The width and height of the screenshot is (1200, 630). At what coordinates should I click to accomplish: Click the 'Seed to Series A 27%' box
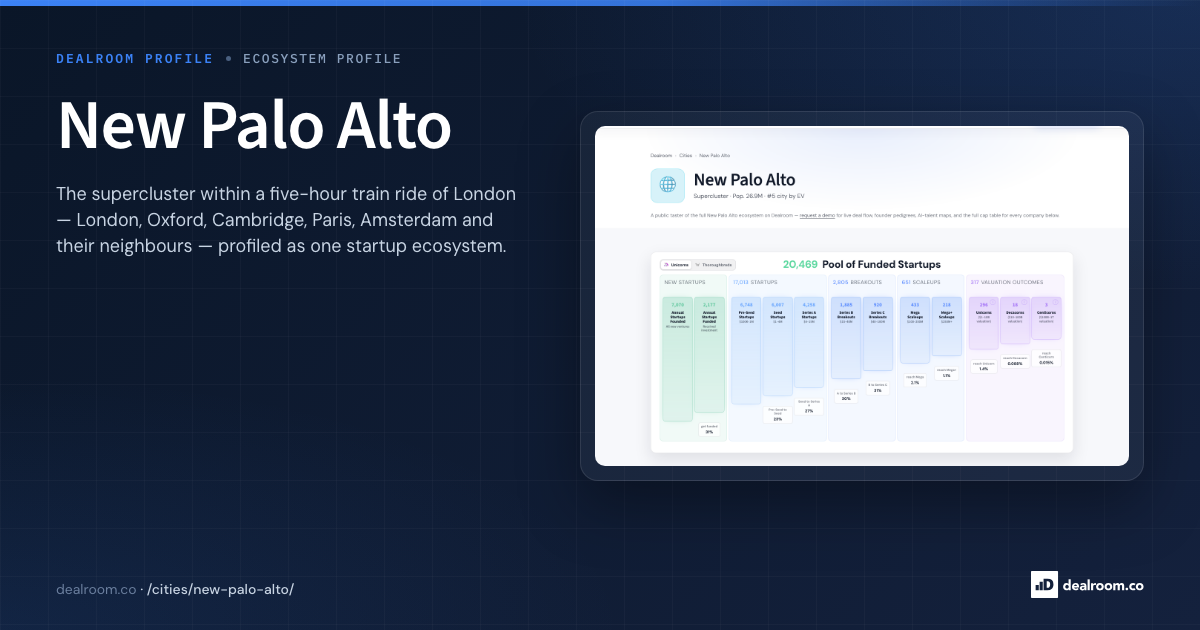point(809,406)
